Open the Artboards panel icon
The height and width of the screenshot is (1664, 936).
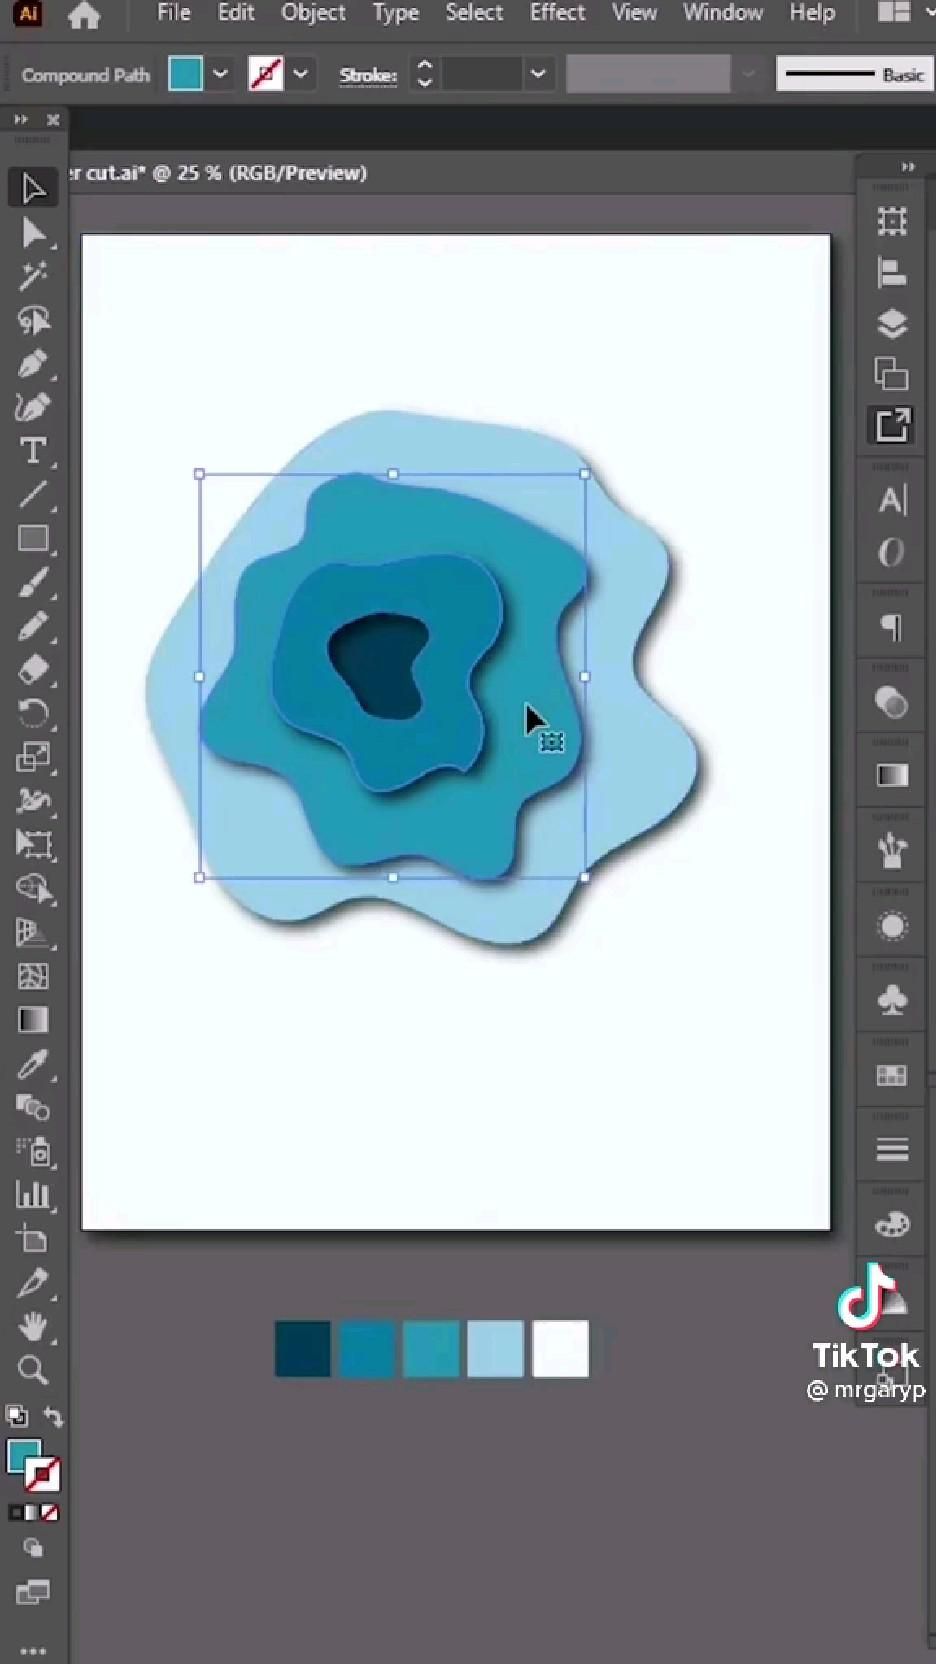(892, 221)
